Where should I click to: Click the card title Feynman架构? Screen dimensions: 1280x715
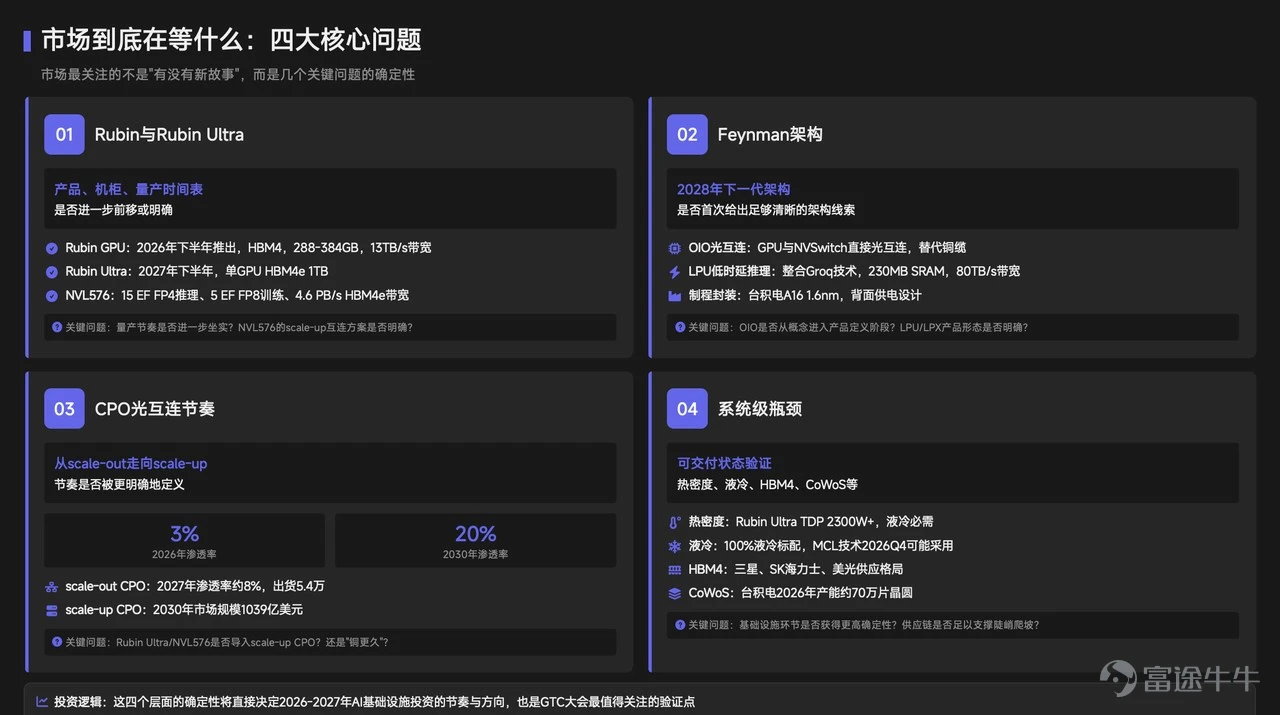pos(770,134)
